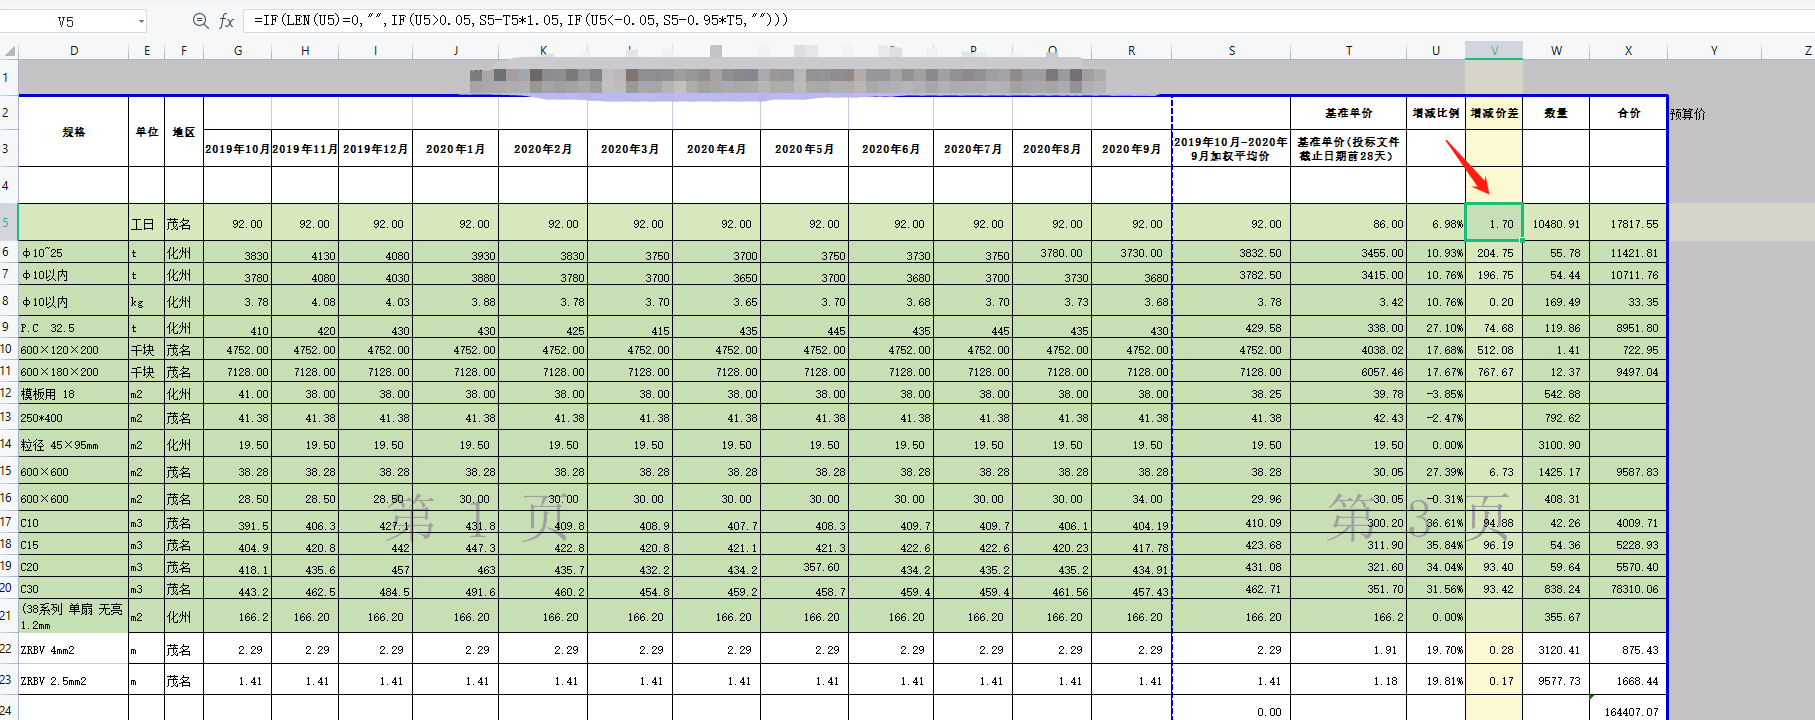The image size is (1815, 720).
Task: Select column H header
Action: 305,50
